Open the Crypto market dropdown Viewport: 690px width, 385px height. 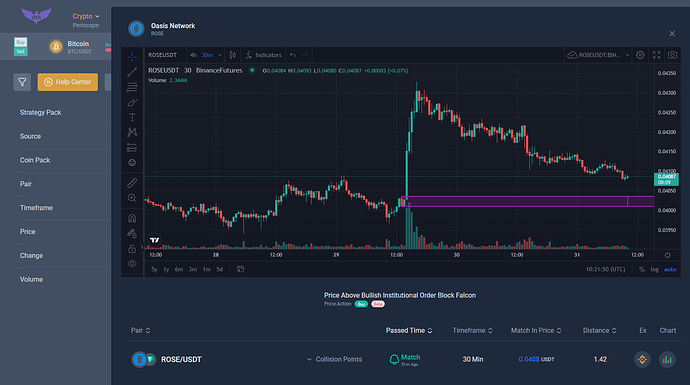pos(86,16)
